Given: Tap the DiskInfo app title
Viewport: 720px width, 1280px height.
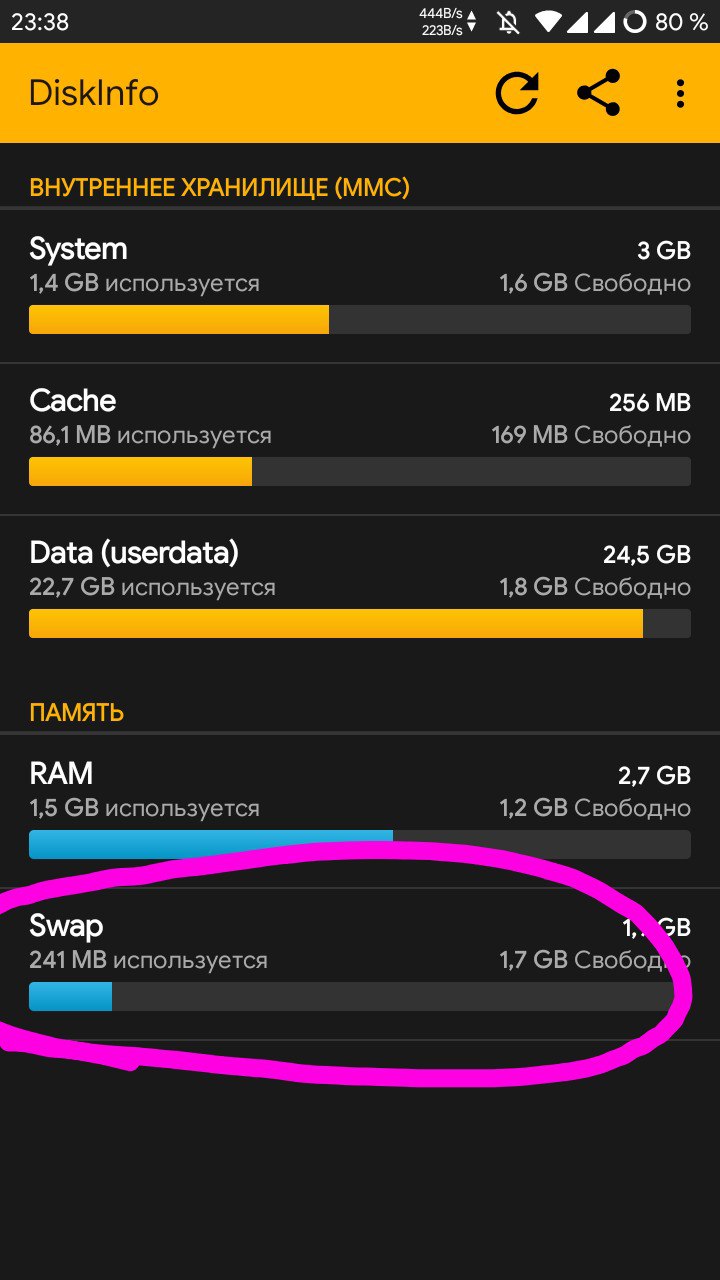Looking at the screenshot, I should click(94, 93).
